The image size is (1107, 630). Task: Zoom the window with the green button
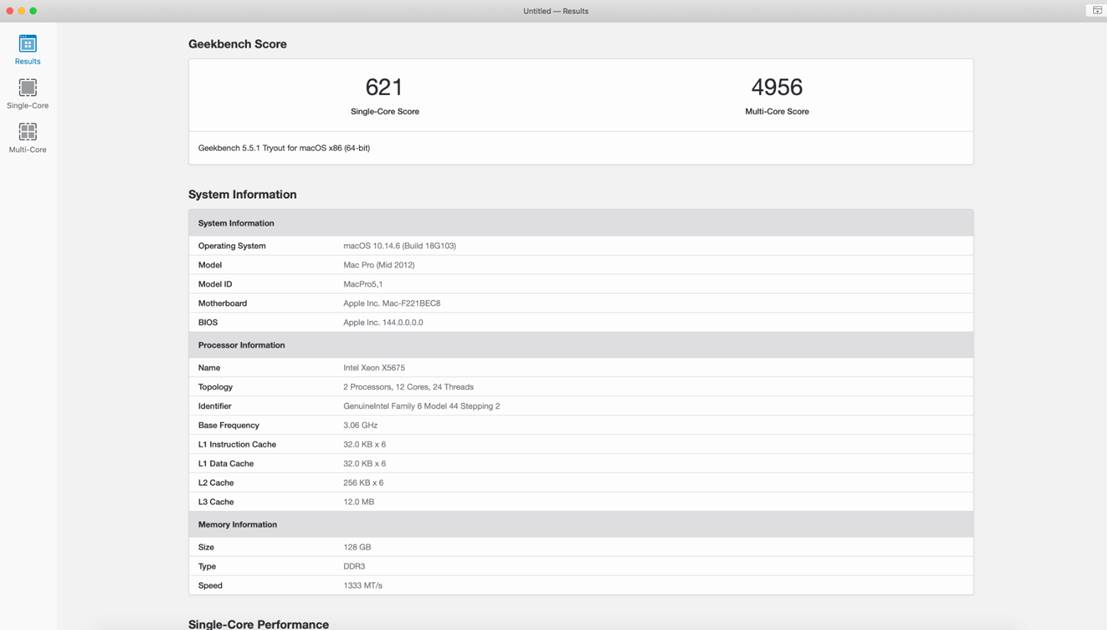[33, 11]
